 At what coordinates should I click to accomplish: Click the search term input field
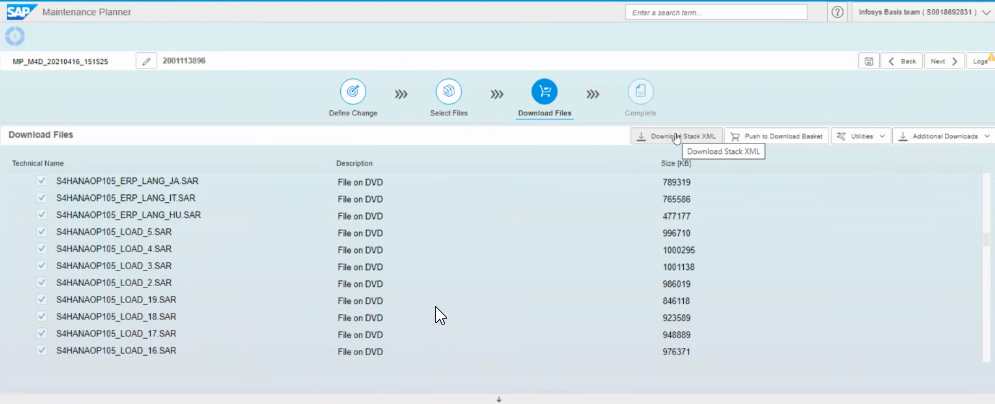tap(716, 12)
